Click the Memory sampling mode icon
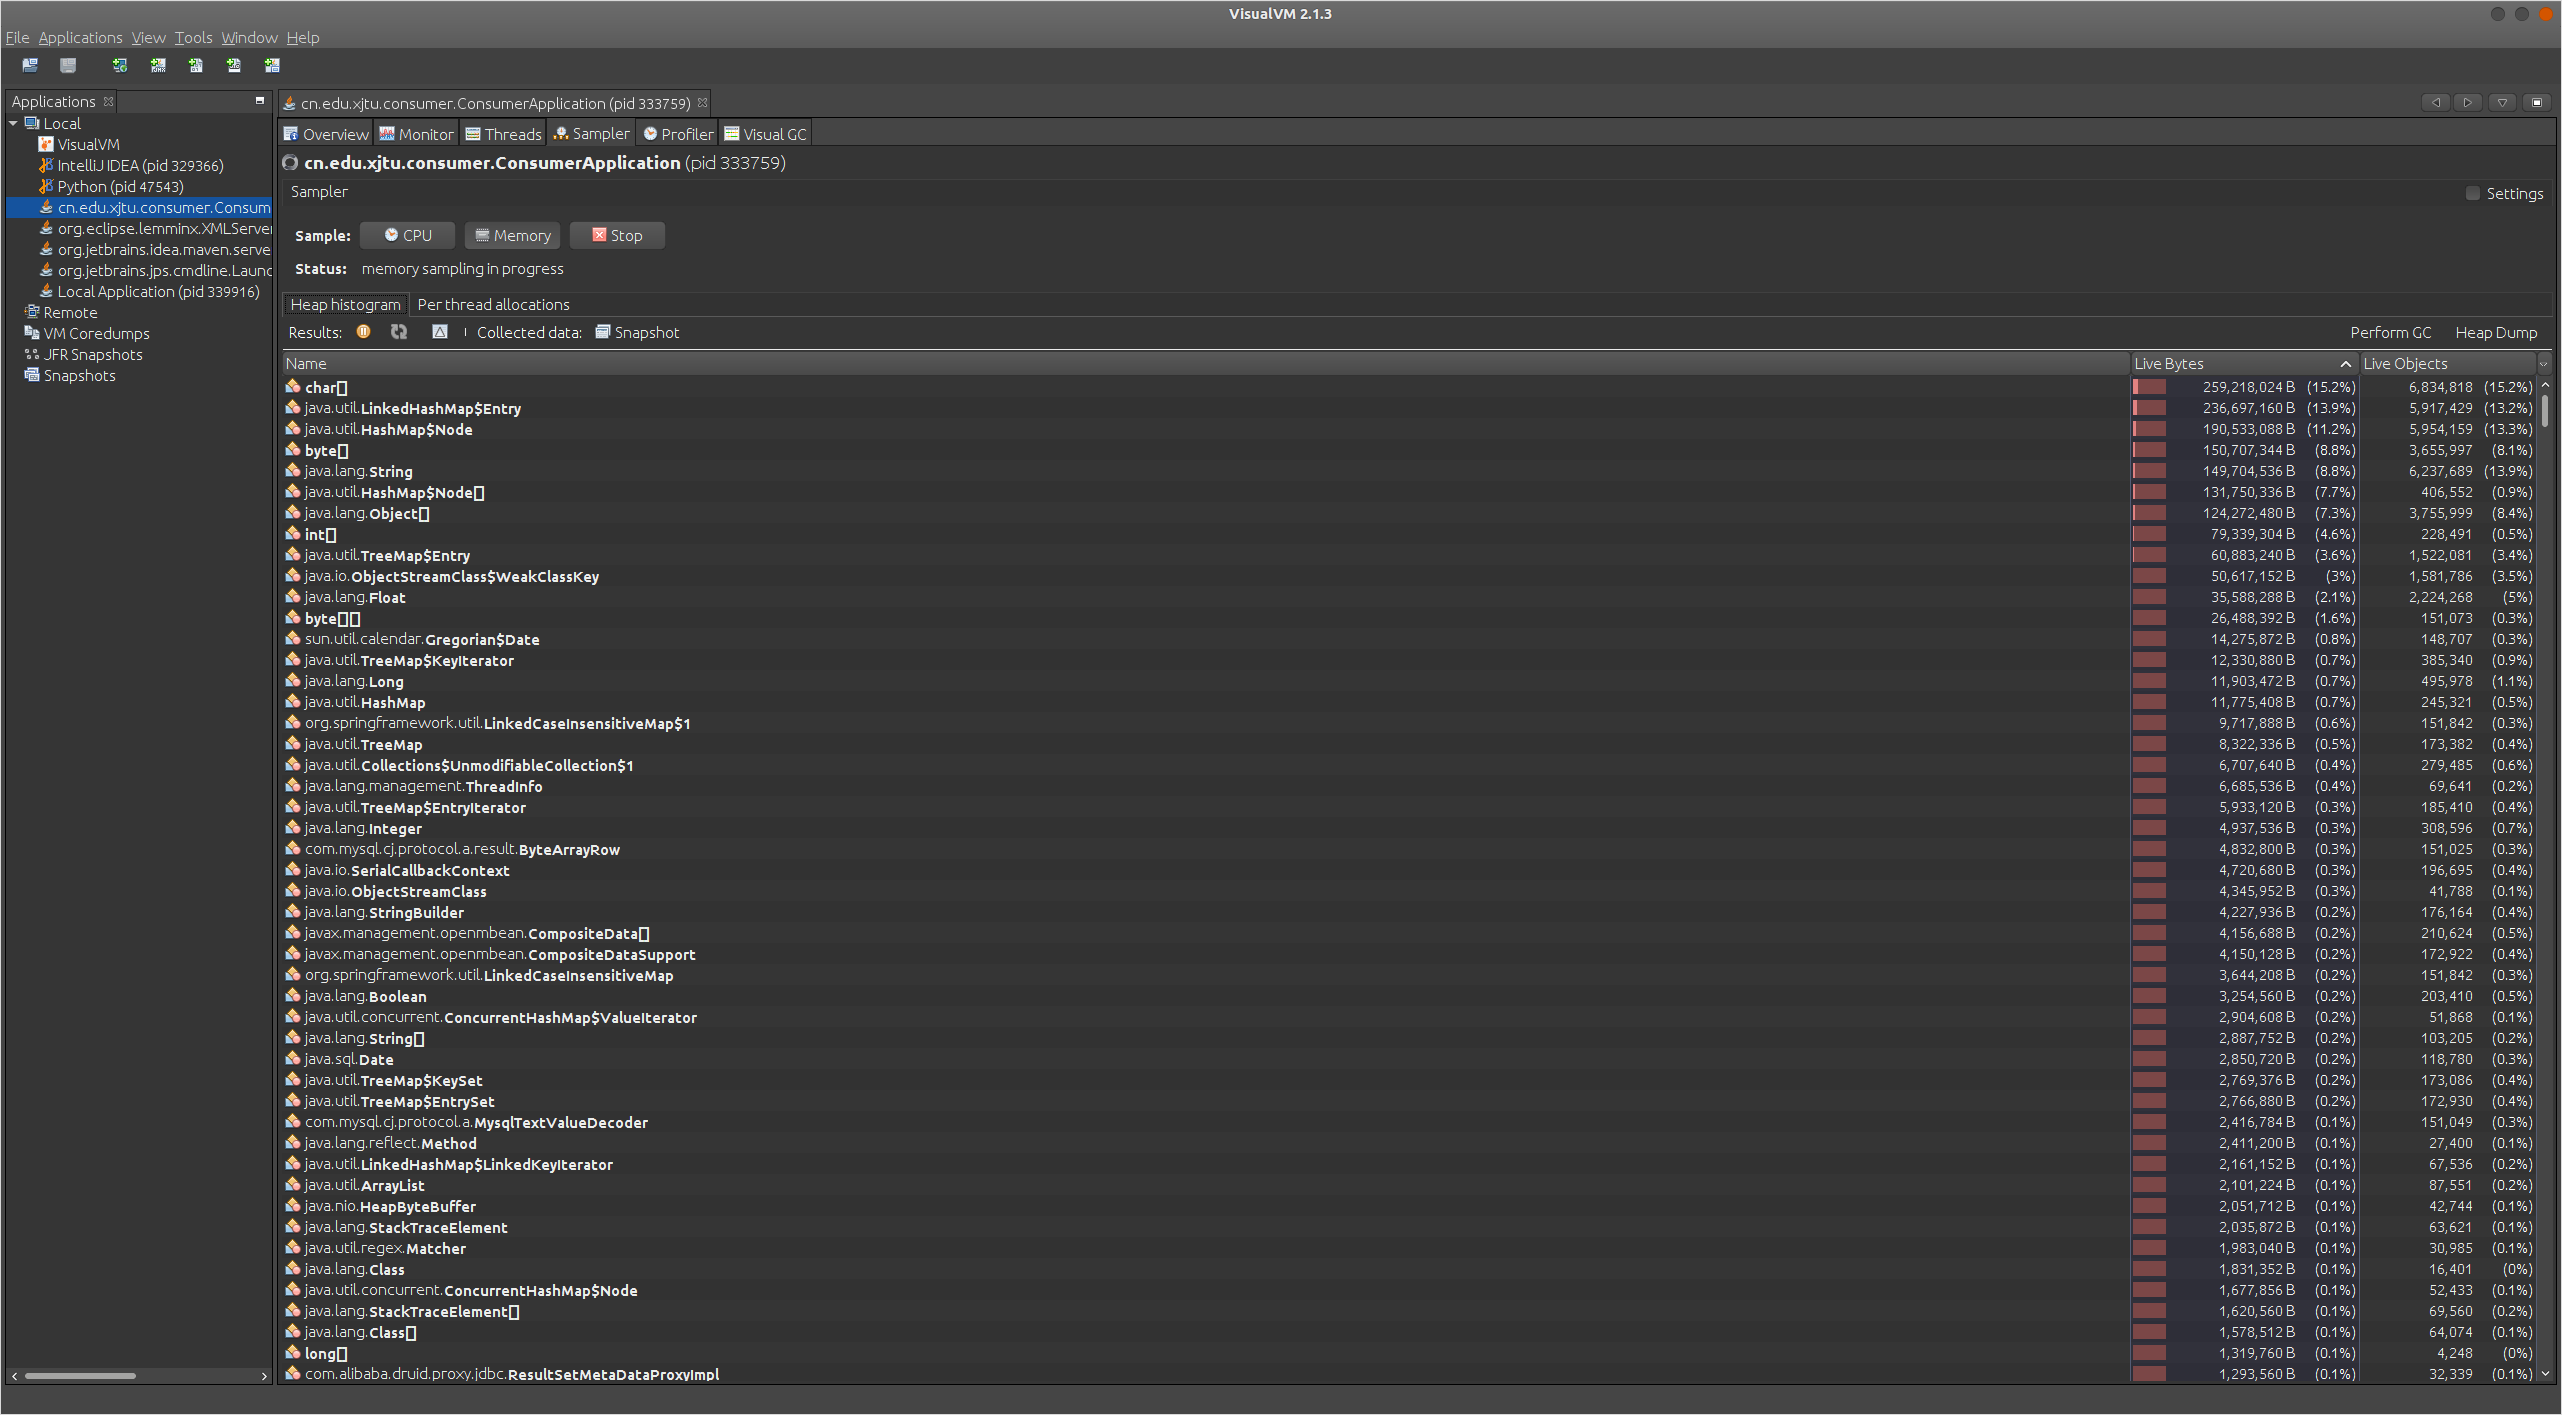2562x1415 pixels. tap(482, 235)
